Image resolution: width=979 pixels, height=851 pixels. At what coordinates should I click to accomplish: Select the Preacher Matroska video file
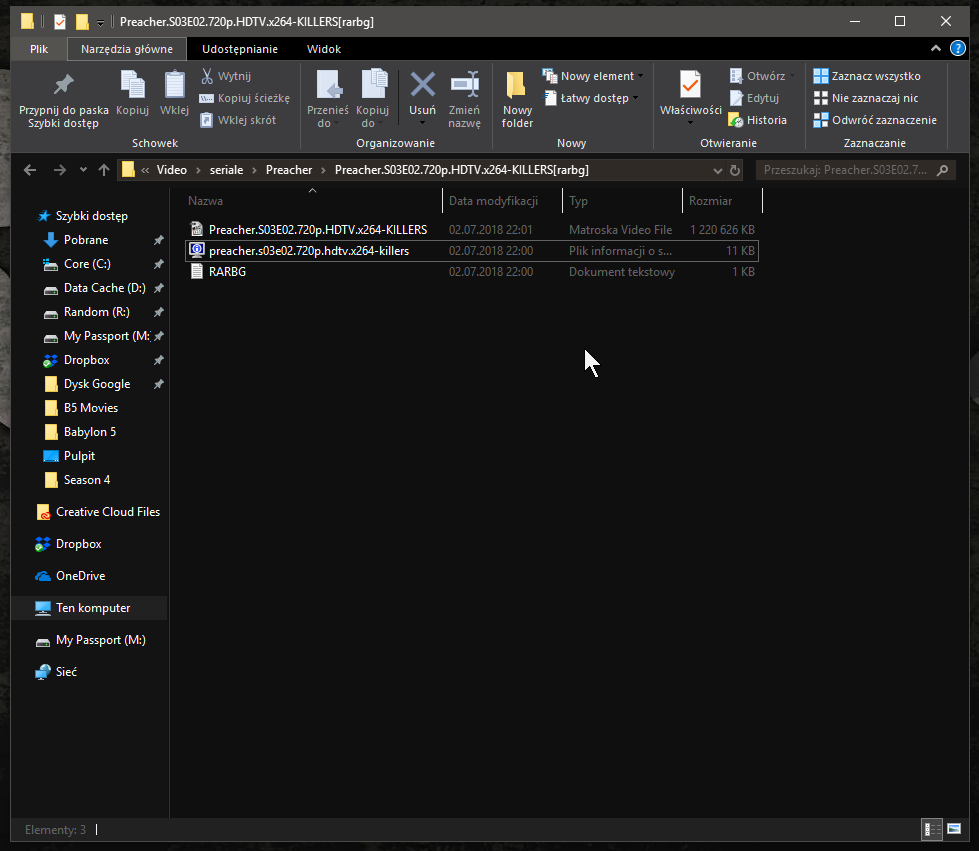317,230
